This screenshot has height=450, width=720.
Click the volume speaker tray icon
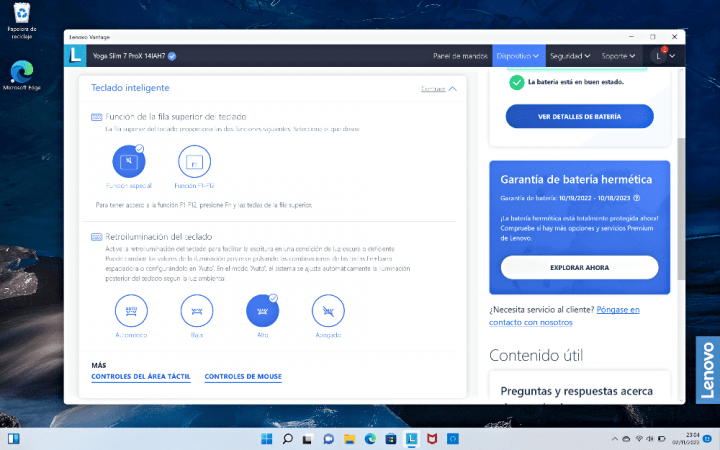pyautogui.click(x=650, y=439)
